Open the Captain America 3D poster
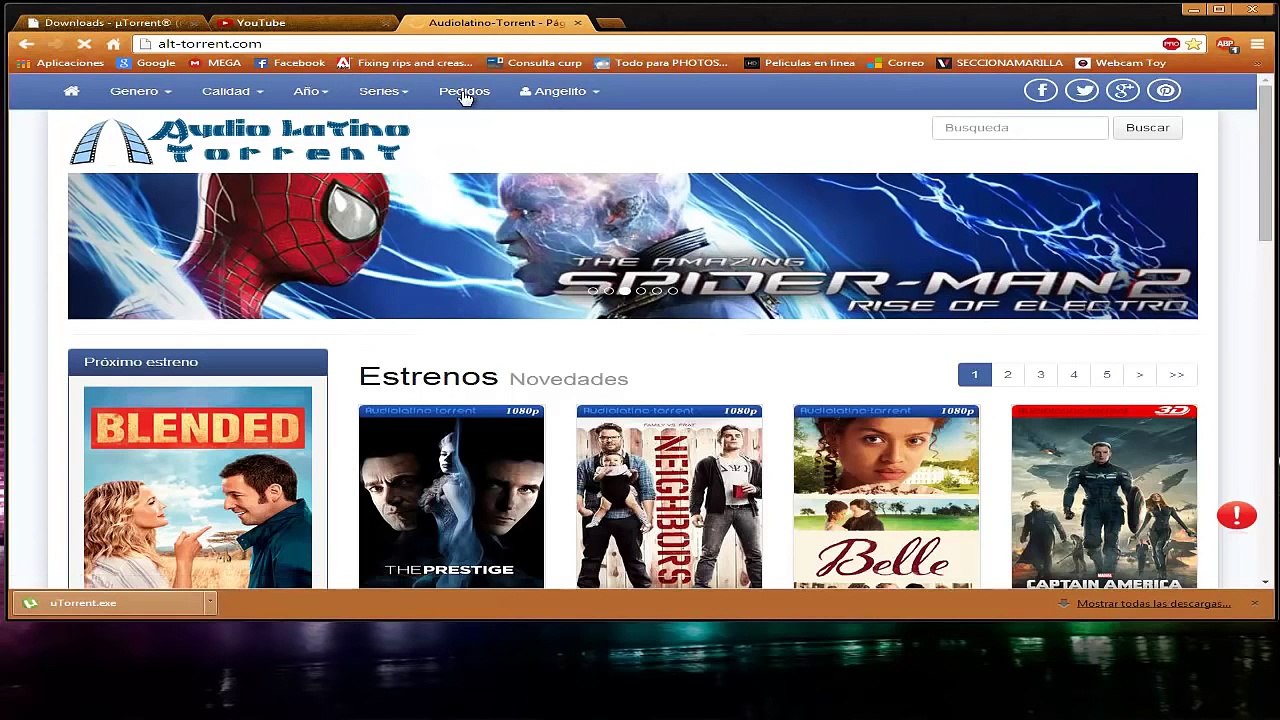 (1104, 497)
